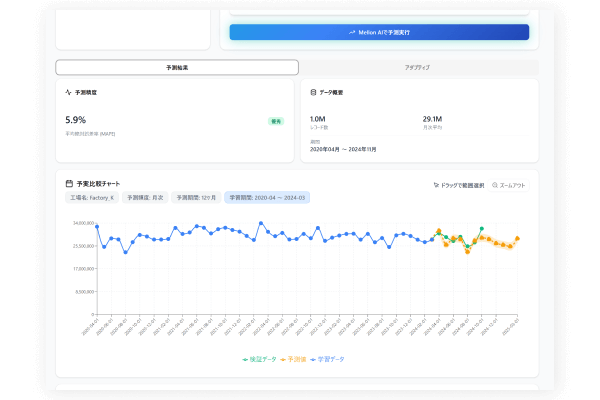Screen dimensions: 600x400
Task: Click the pulse icon next to 予測精度
Action: coord(68,91)
